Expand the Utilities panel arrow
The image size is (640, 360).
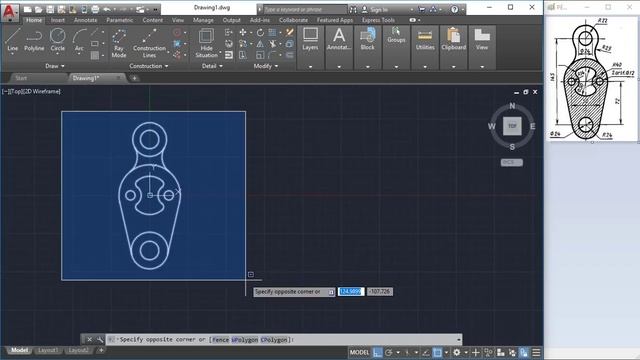pos(425,67)
